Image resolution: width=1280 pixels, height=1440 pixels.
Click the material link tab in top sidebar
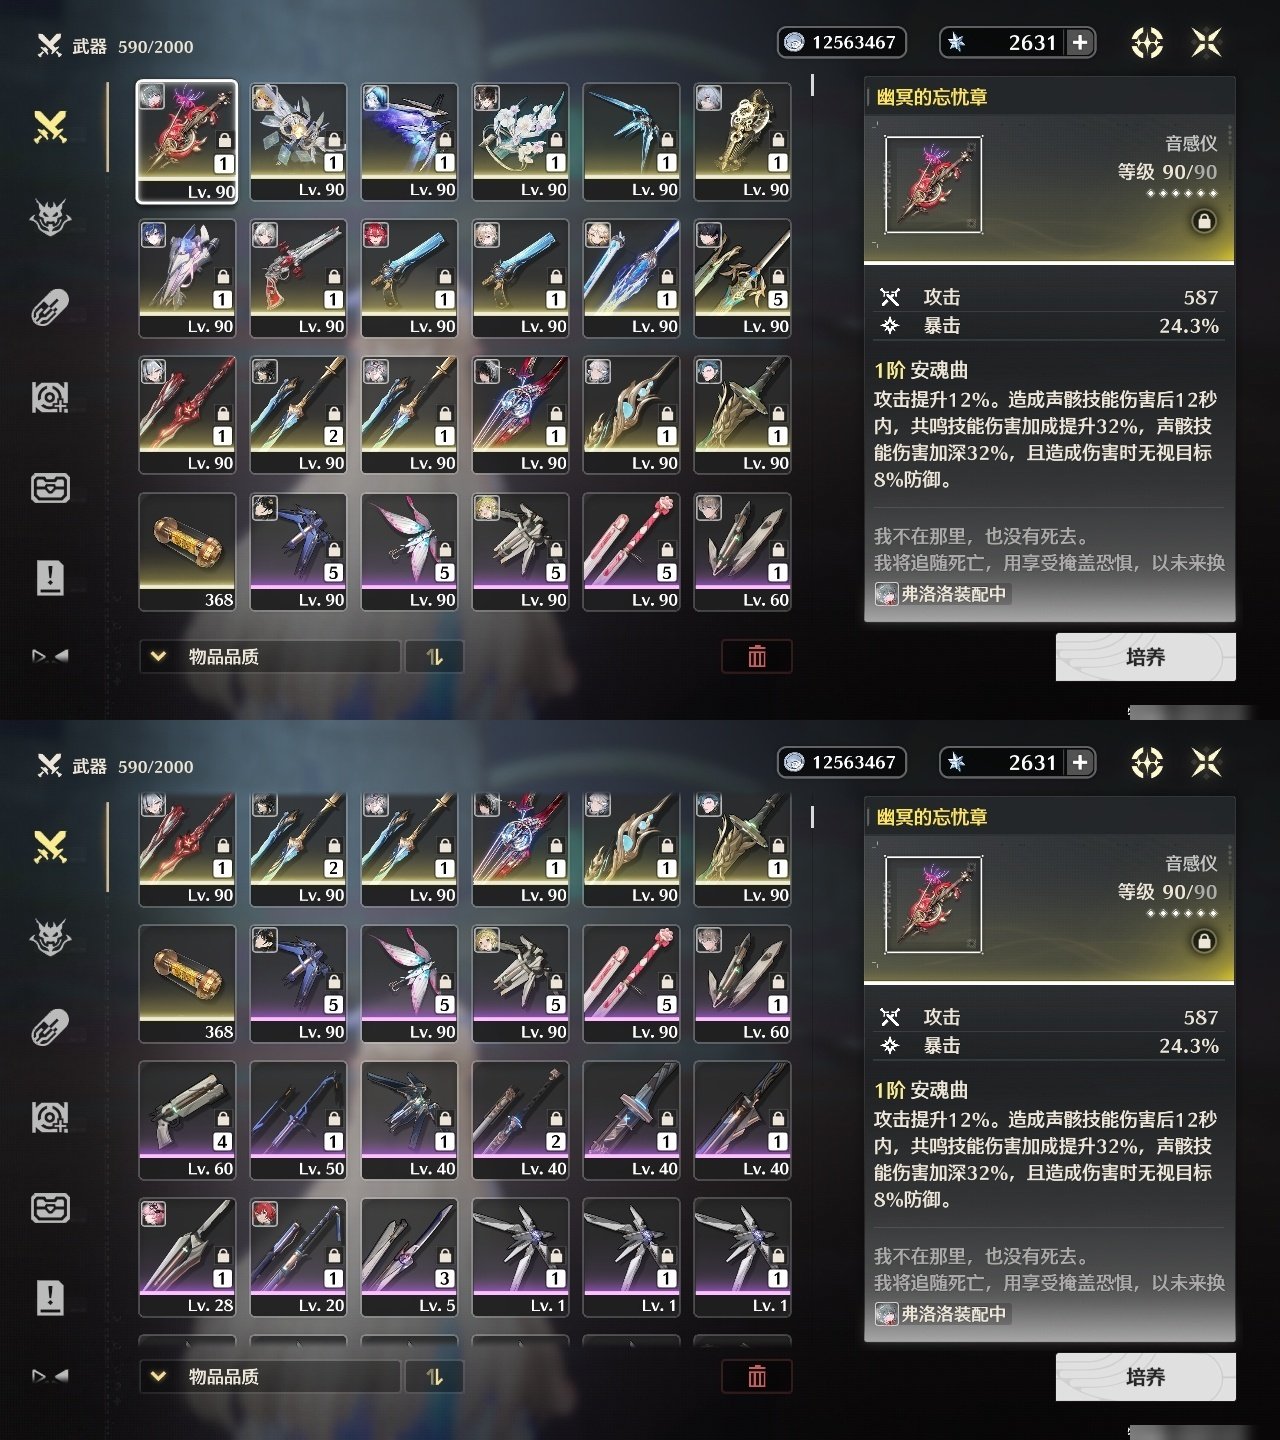coord(50,307)
